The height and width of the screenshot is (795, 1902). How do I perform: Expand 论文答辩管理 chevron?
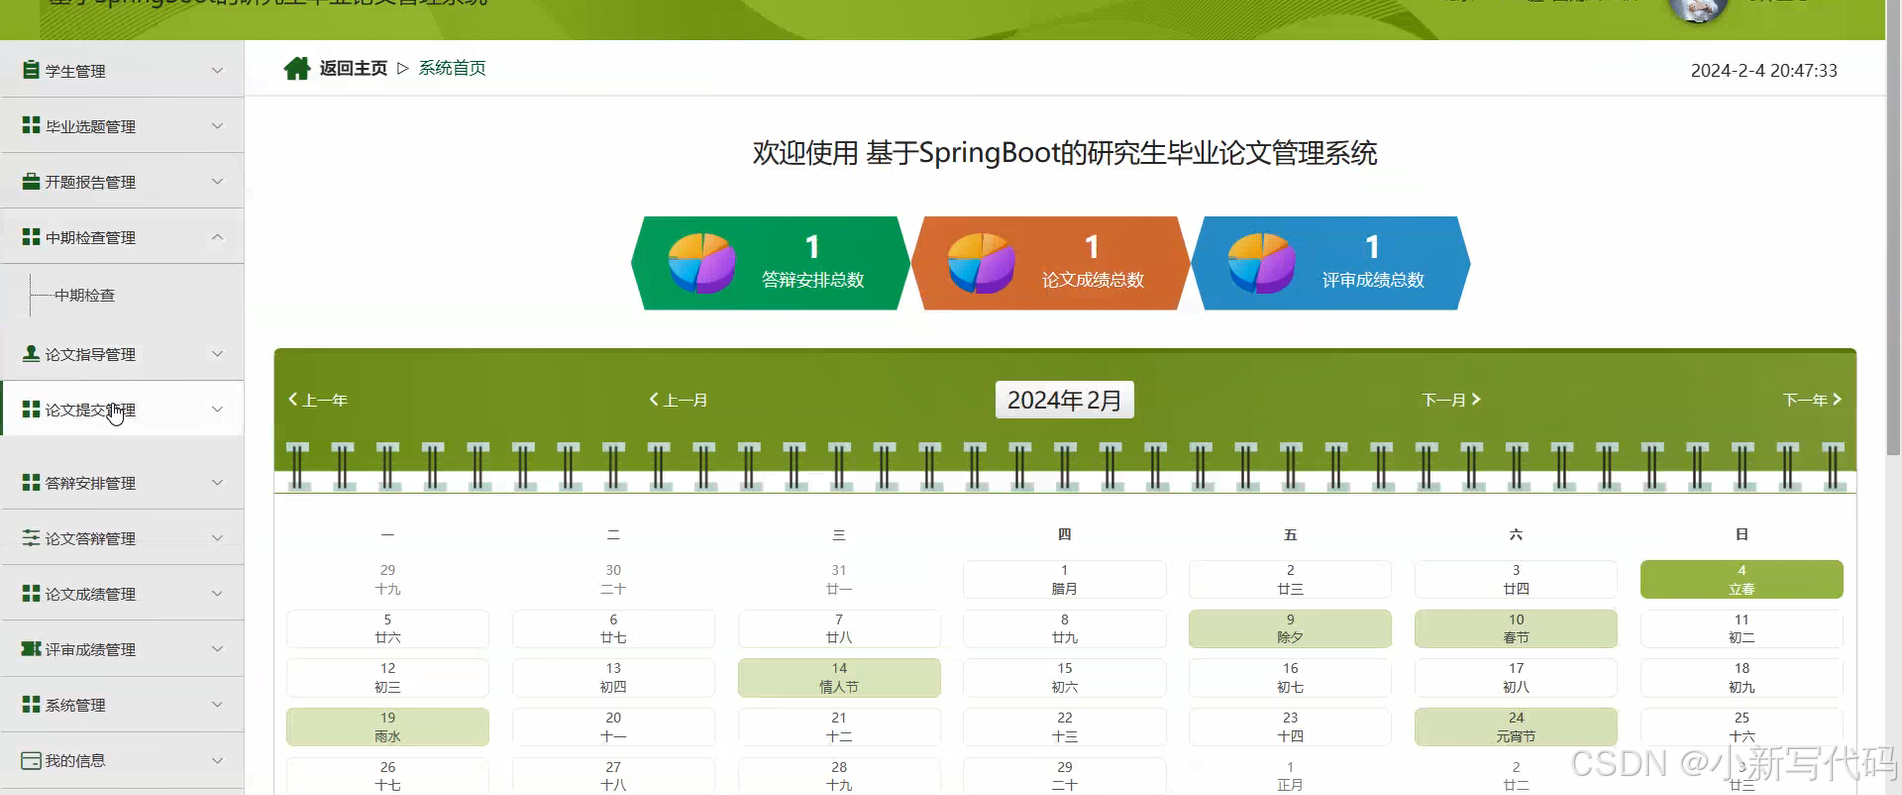pos(217,537)
